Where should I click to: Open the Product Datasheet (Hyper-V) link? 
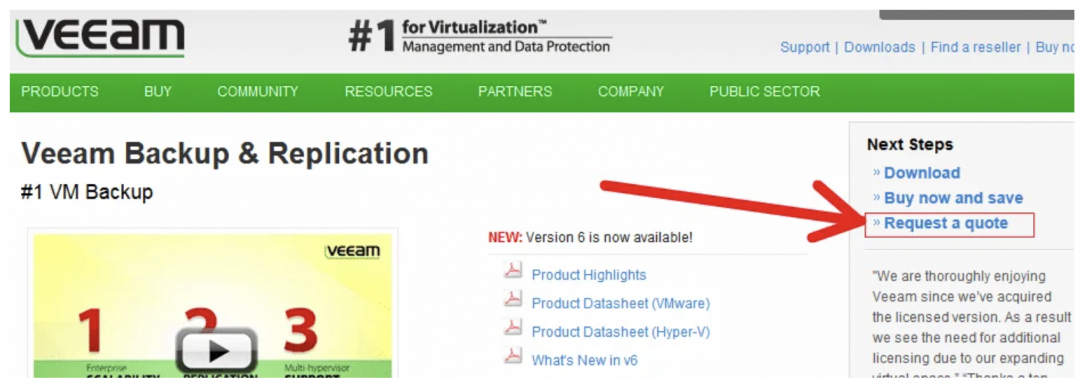(x=621, y=332)
